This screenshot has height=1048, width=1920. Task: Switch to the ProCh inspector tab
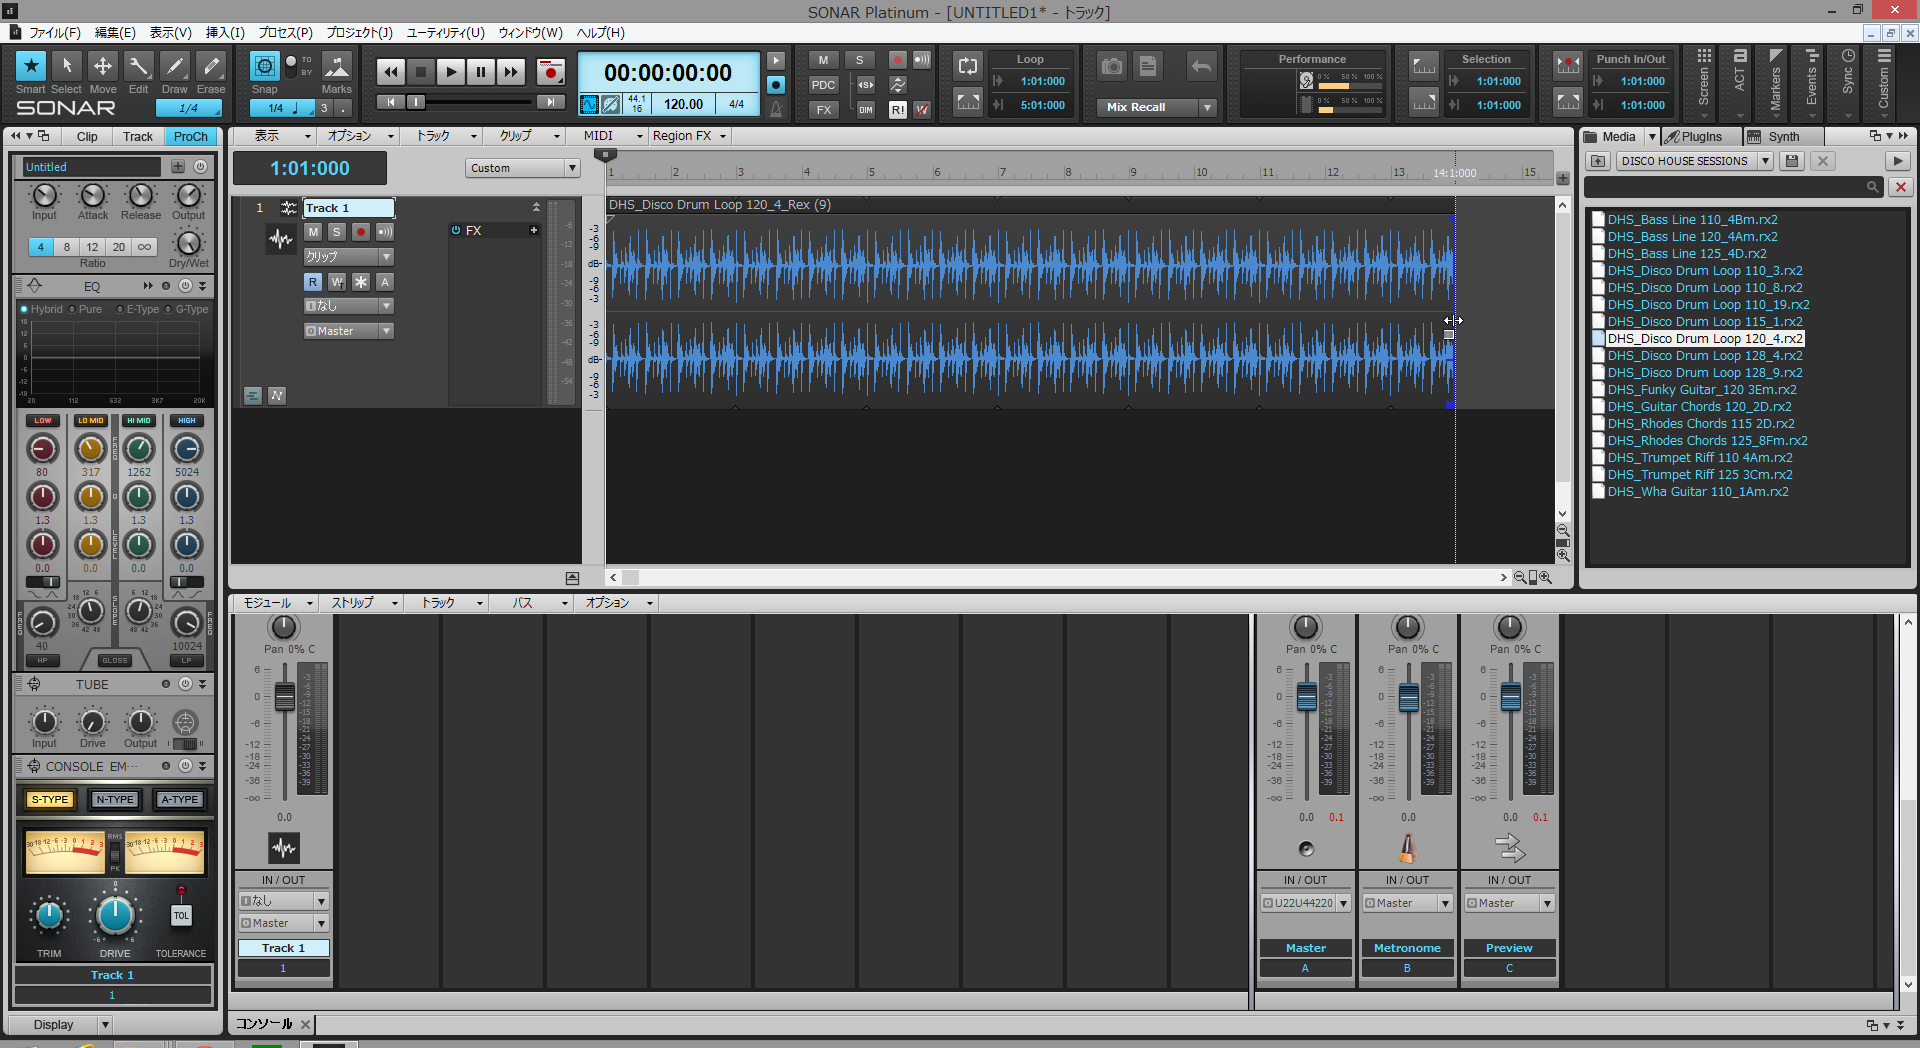[x=191, y=137]
